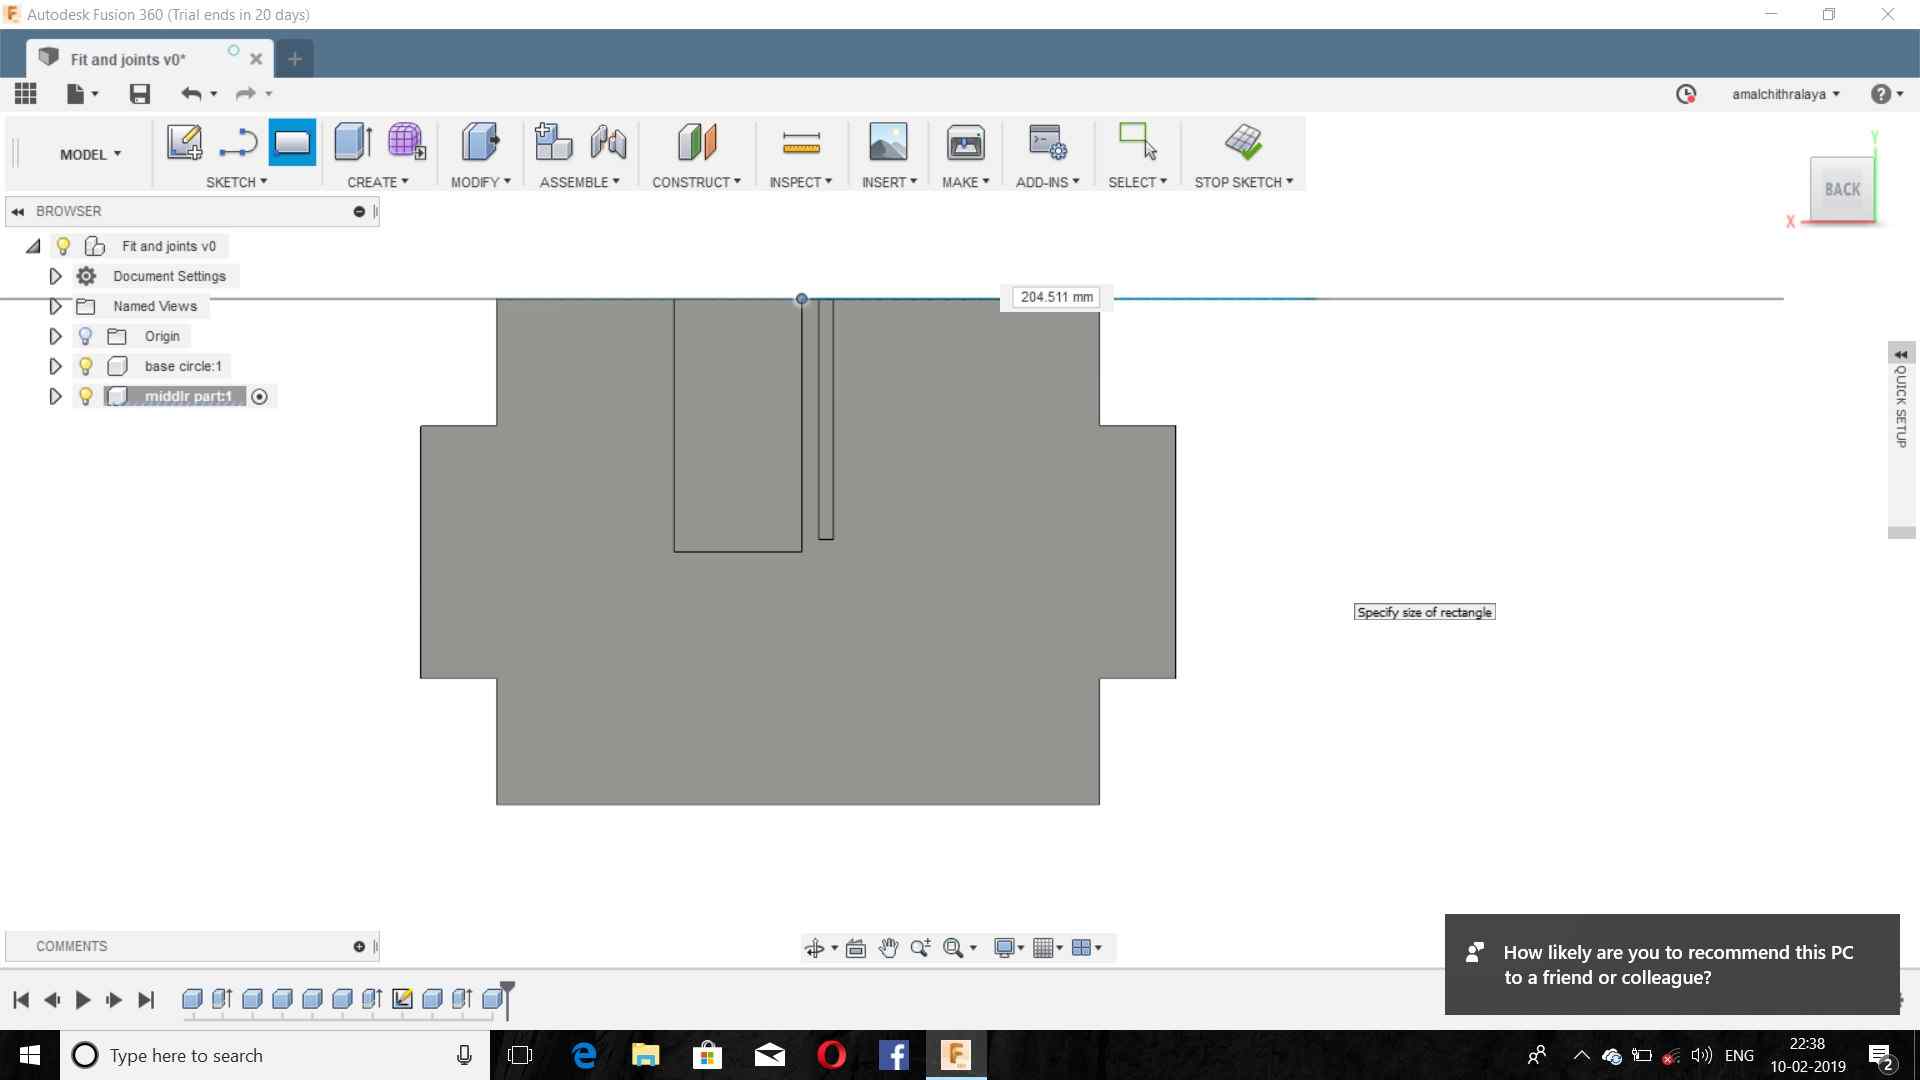The height and width of the screenshot is (1080, 1920).
Task: Select the Line sketch tool
Action: 238,142
